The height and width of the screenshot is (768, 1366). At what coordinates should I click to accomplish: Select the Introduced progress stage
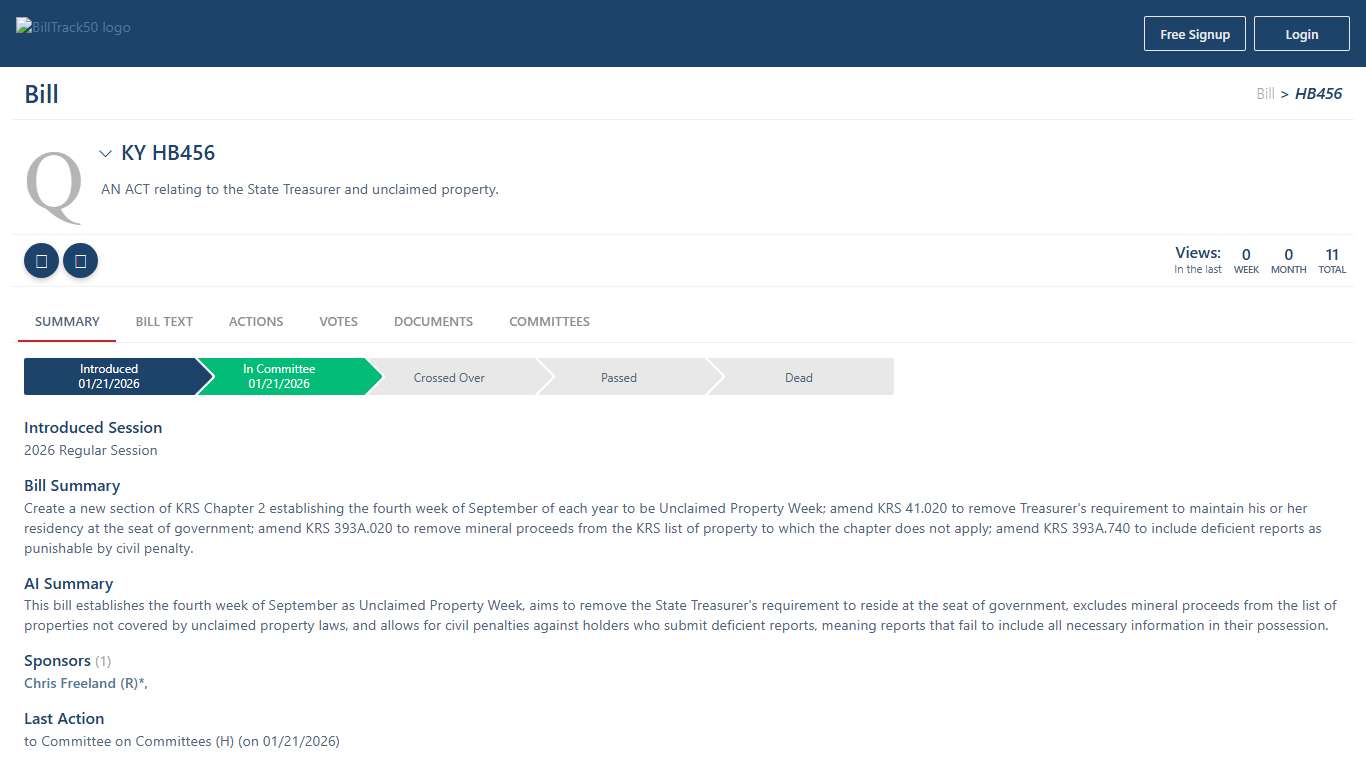[109, 377]
